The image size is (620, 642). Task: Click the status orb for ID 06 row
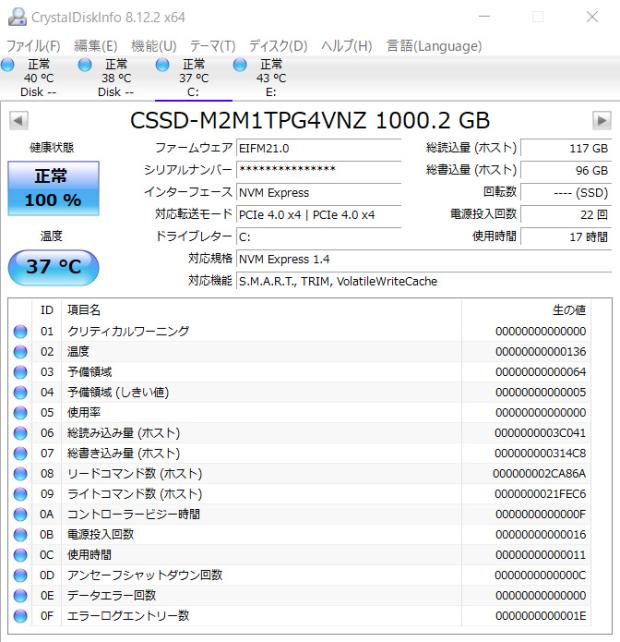click(x=20, y=433)
